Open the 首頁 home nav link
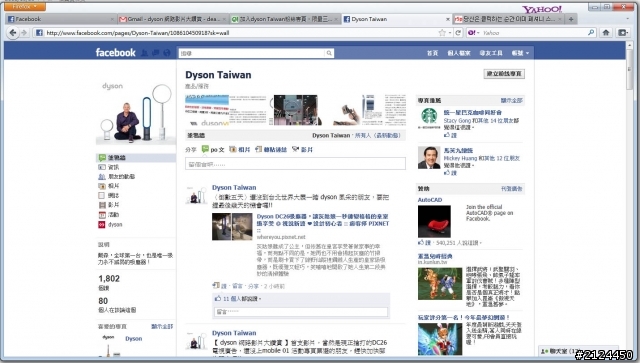 click(x=432, y=53)
